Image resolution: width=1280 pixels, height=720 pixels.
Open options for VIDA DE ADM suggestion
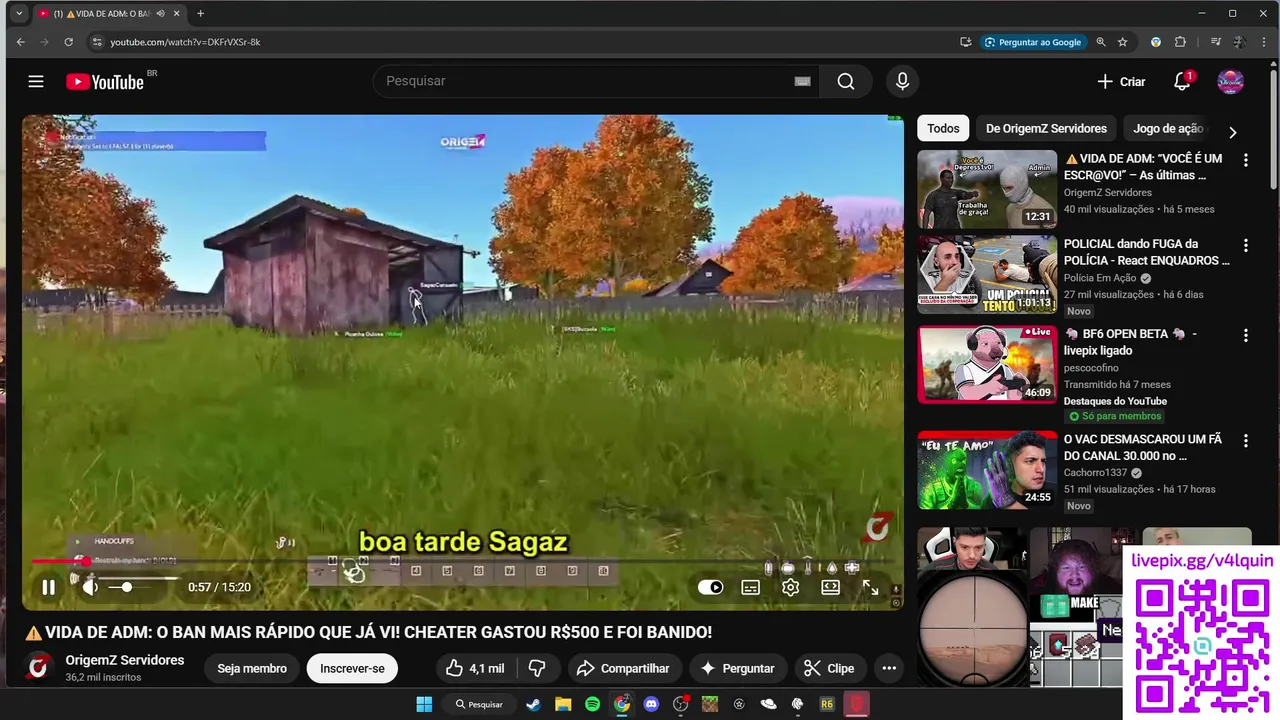1245,160
